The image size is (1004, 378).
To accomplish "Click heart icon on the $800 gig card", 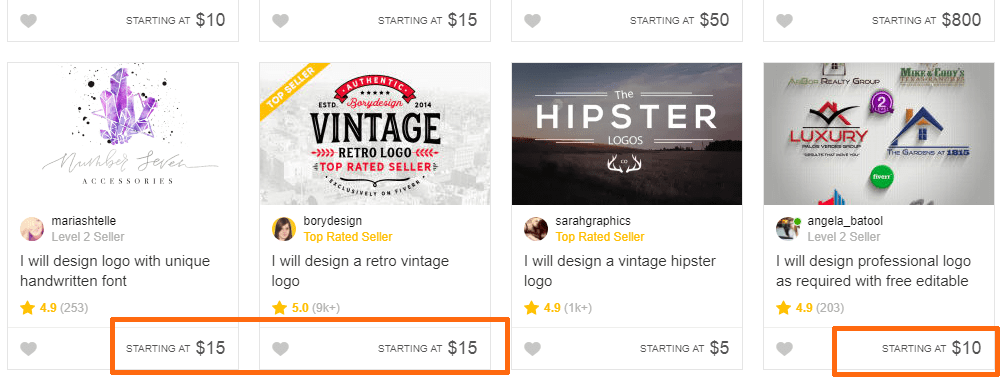I will (784, 21).
